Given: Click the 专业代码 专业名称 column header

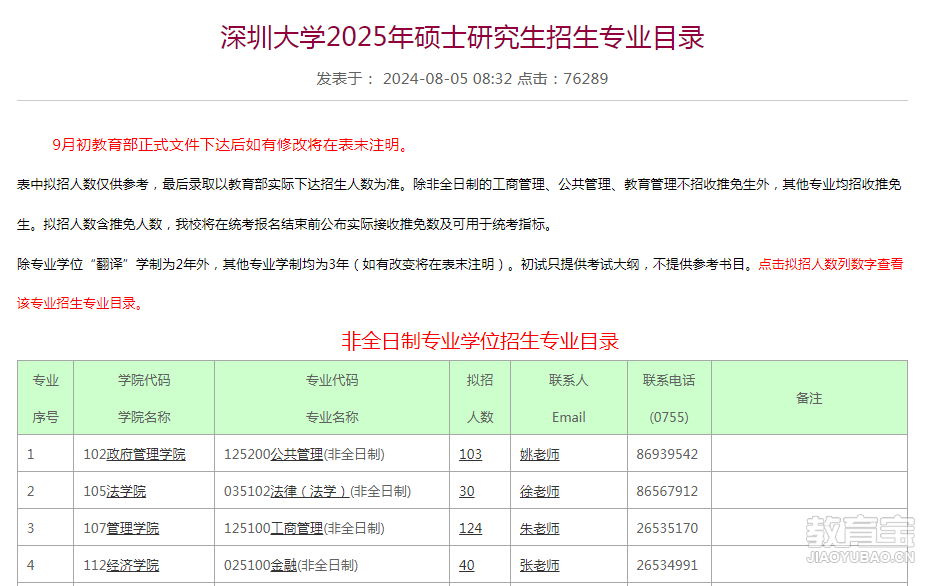Looking at the screenshot, I should [332, 398].
